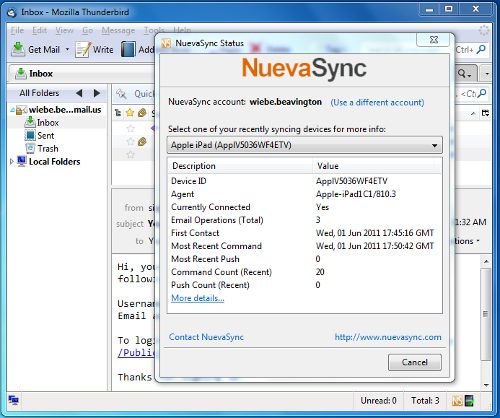Click the Get Mail toolbar button
Image resolution: width=500 pixels, height=418 pixels.
[35, 50]
